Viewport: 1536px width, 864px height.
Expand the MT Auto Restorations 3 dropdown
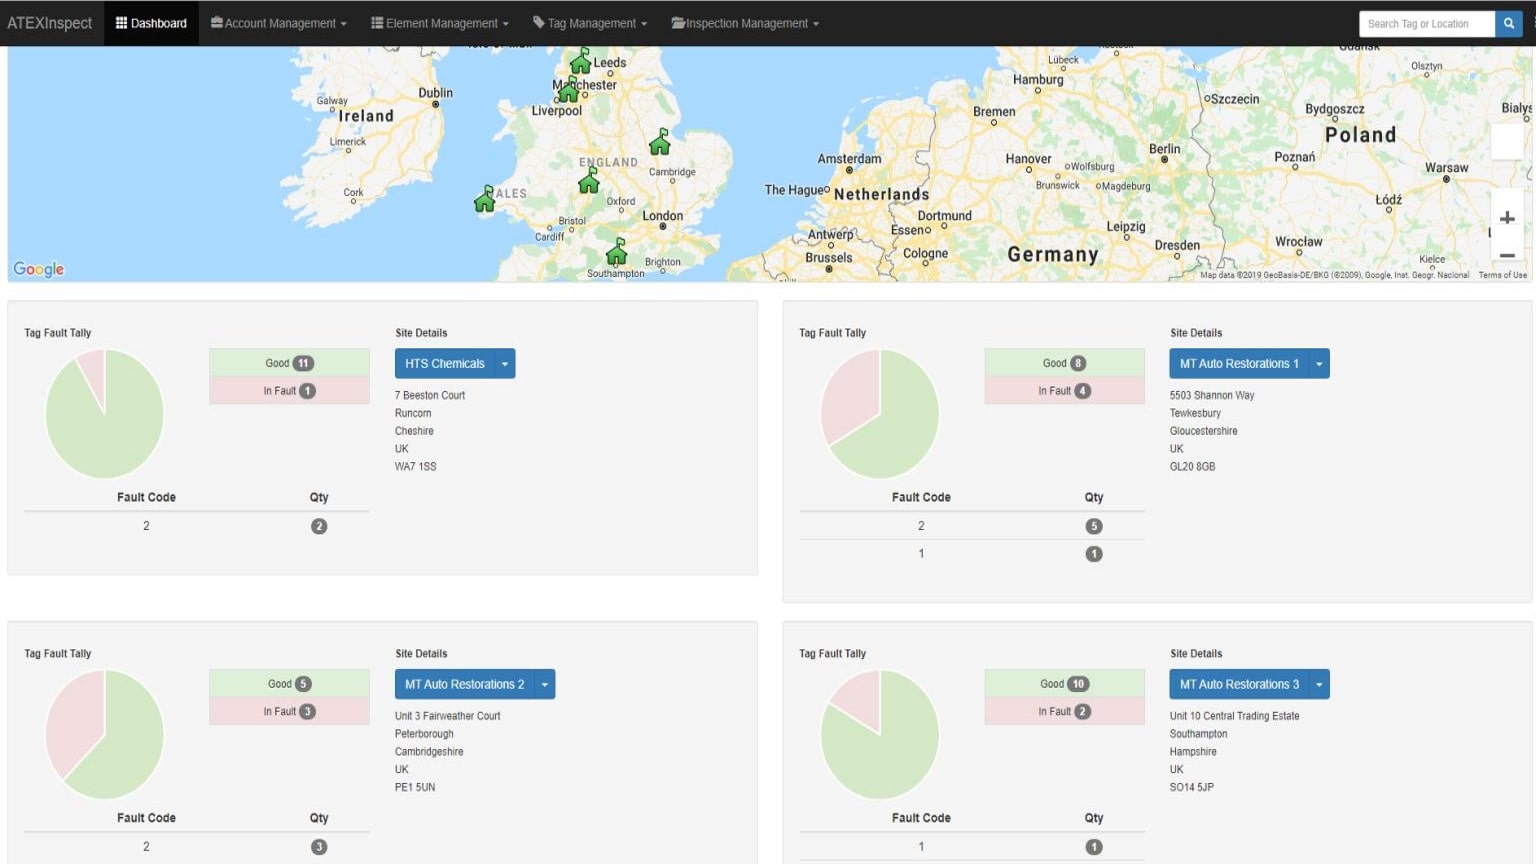(x=1319, y=685)
